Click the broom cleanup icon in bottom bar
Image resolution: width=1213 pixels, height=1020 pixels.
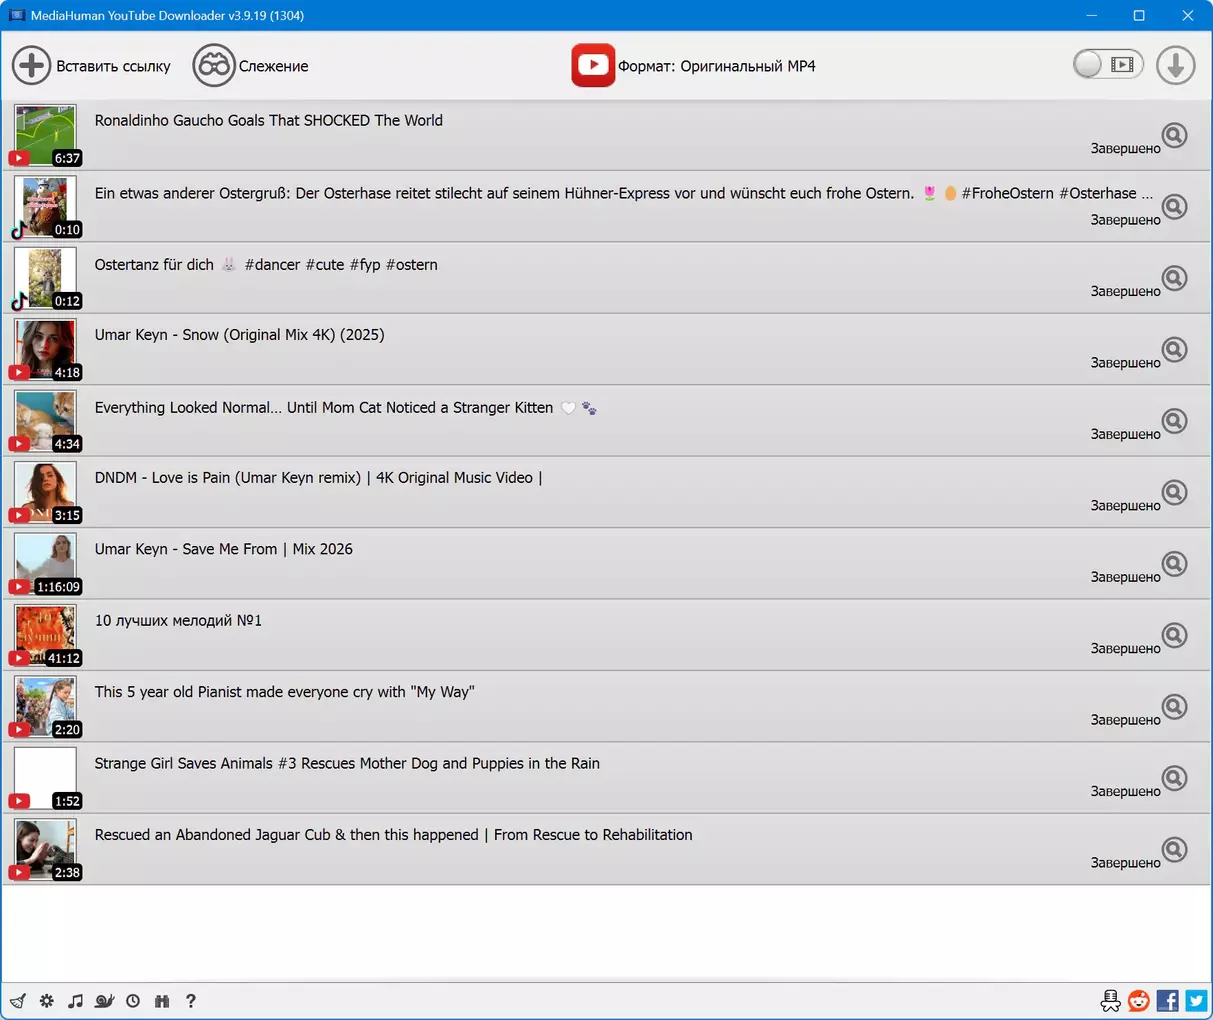[18, 1001]
